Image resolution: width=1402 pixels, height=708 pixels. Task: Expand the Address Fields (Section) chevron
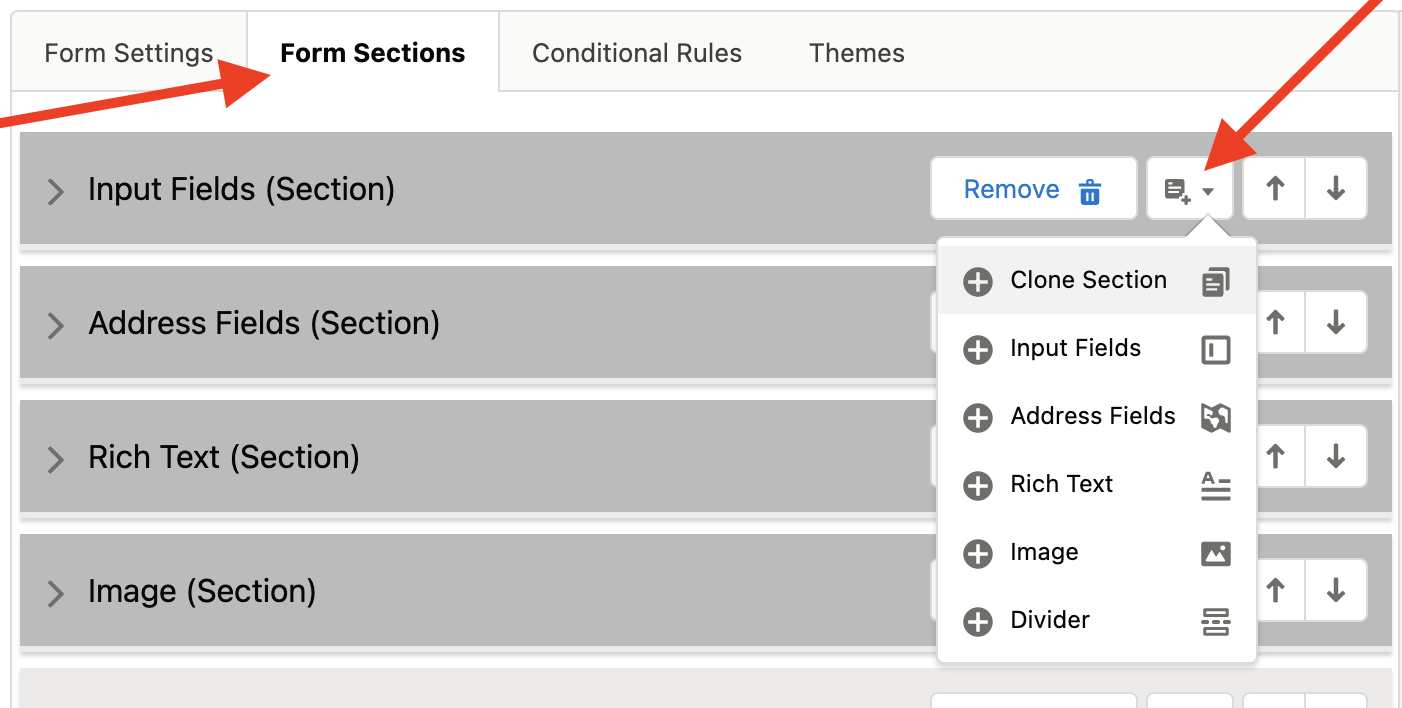(56, 325)
